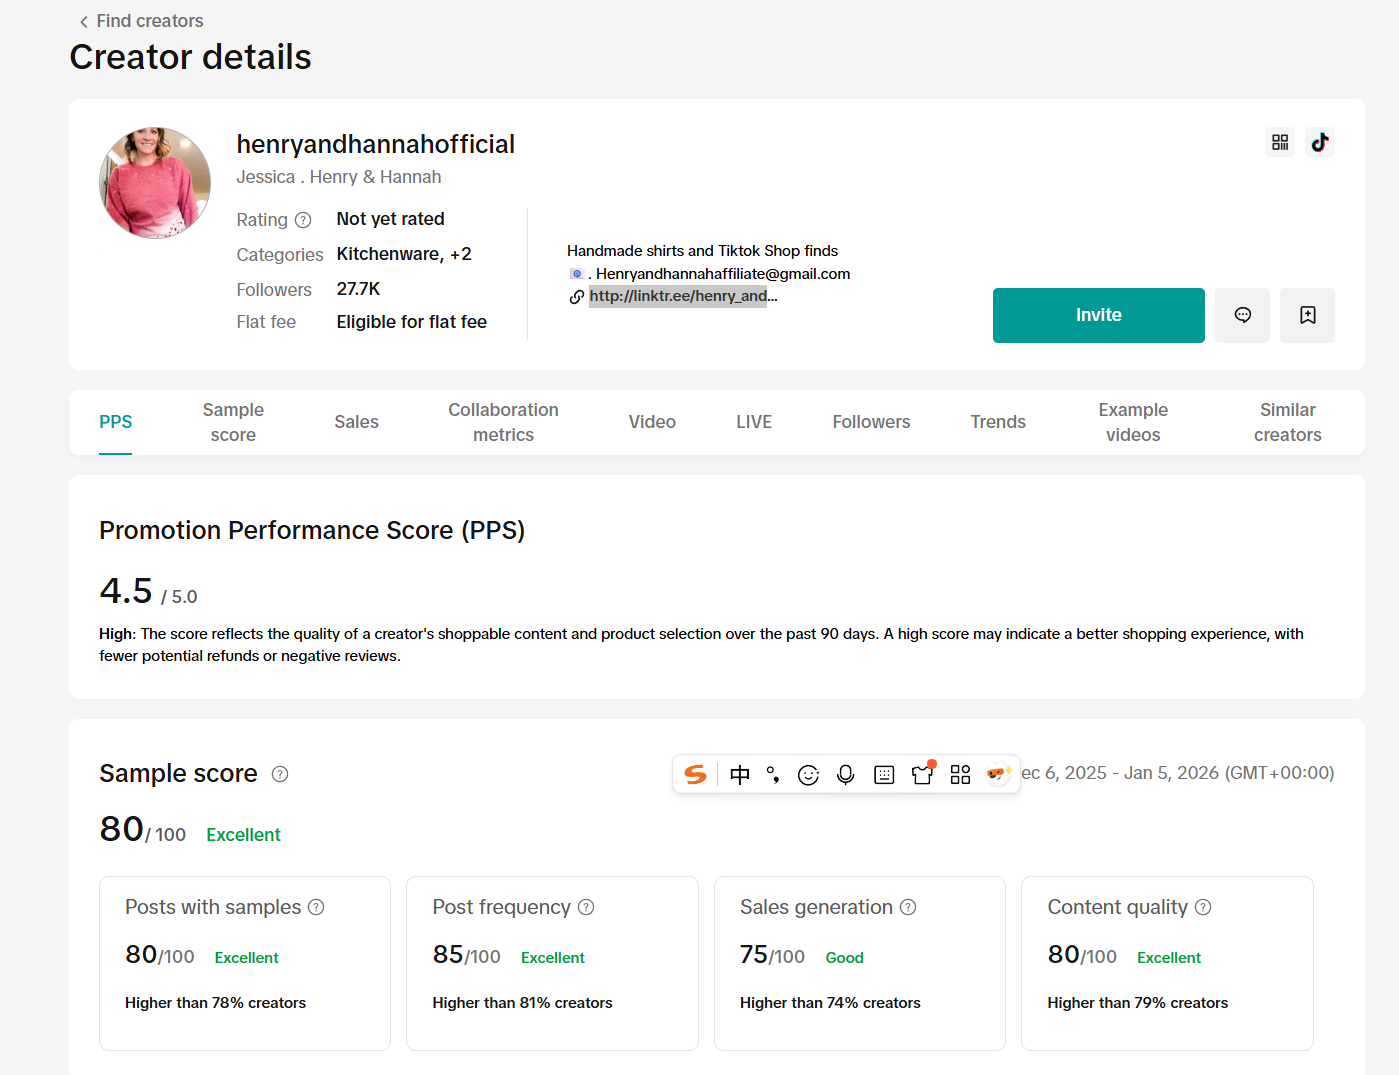Click the chat message icon button
This screenshot has width=1399, height=1075.
pyautogui.click(x=1242, y=315)
